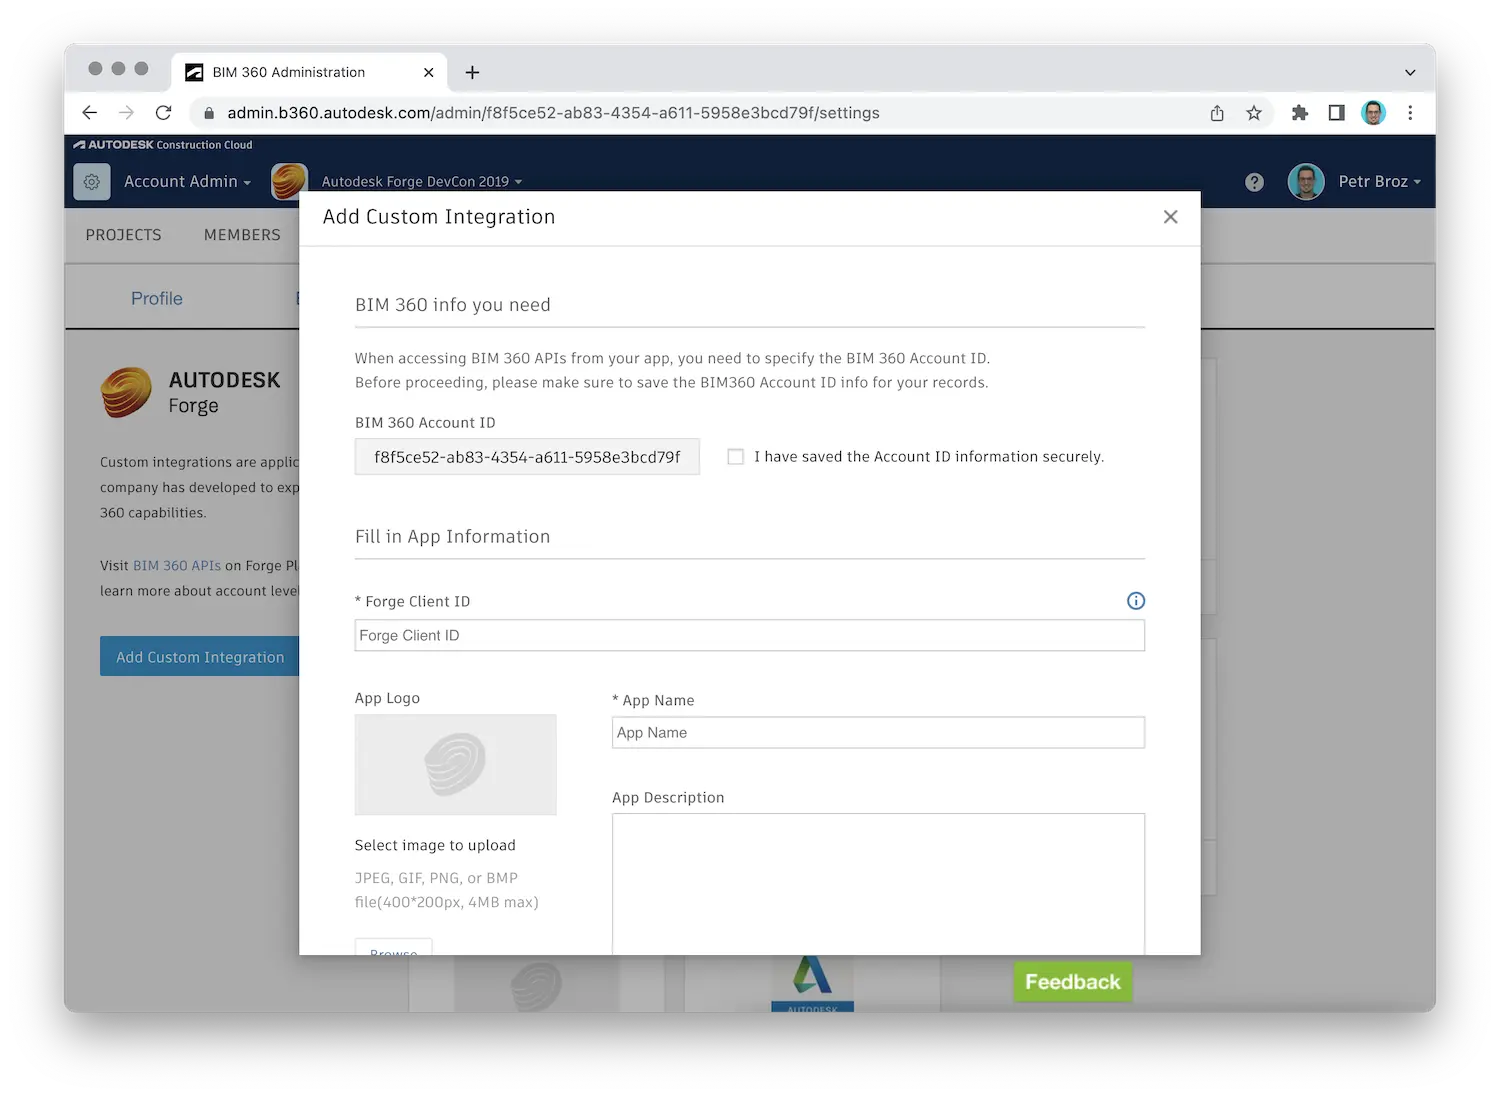
Task: Go to the PROJECTS tab
Action: [x=123, y=235]
